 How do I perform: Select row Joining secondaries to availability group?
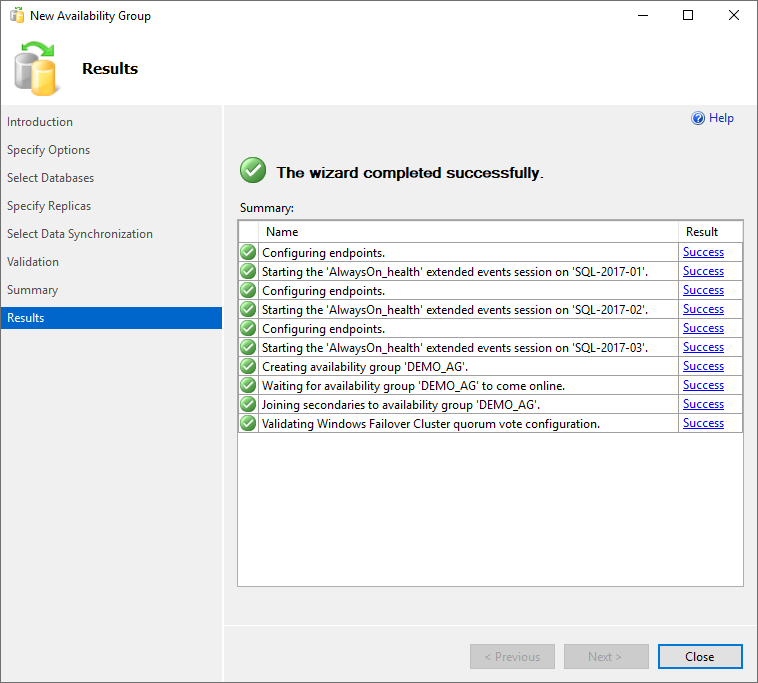click(491, 404)
